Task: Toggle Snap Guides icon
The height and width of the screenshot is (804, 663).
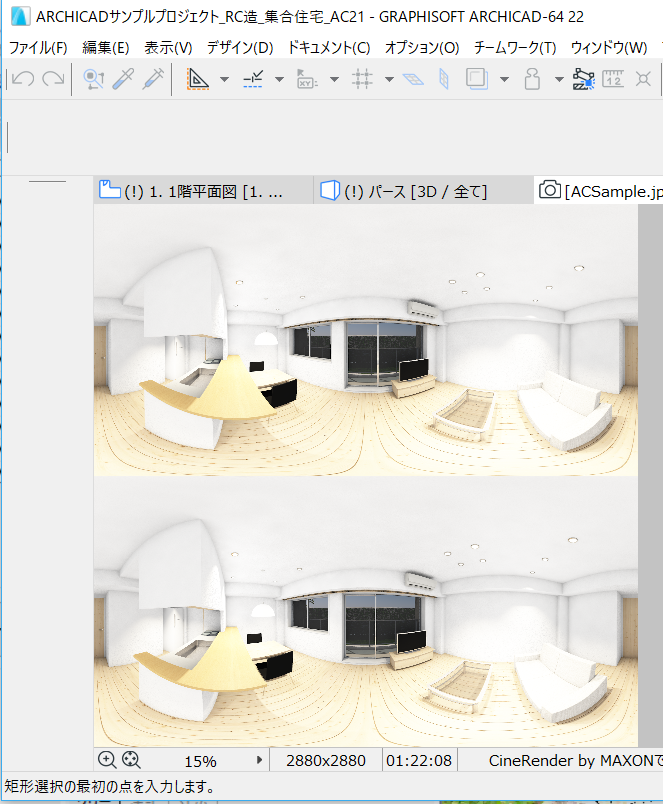Action: (253, 79)
